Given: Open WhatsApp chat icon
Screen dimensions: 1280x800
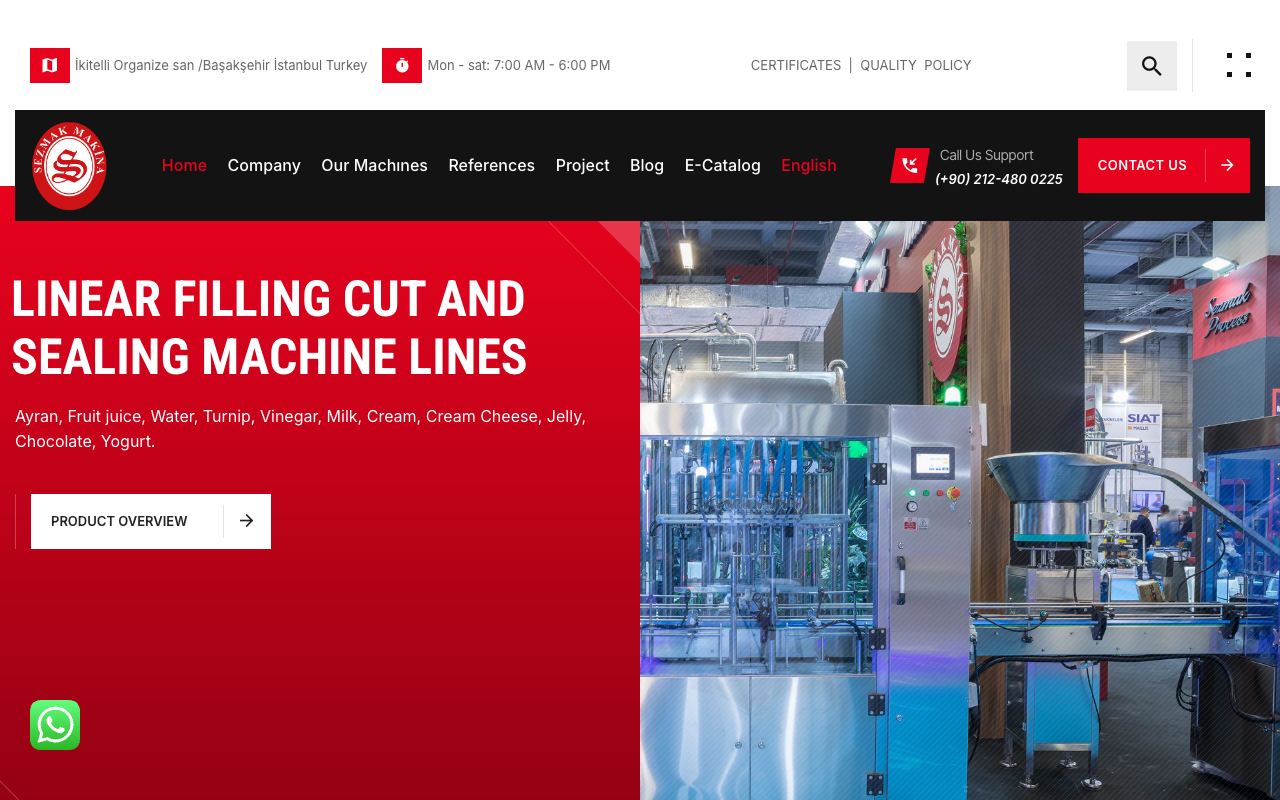Looking at the screenshot, I should click(x=55, y=725).
